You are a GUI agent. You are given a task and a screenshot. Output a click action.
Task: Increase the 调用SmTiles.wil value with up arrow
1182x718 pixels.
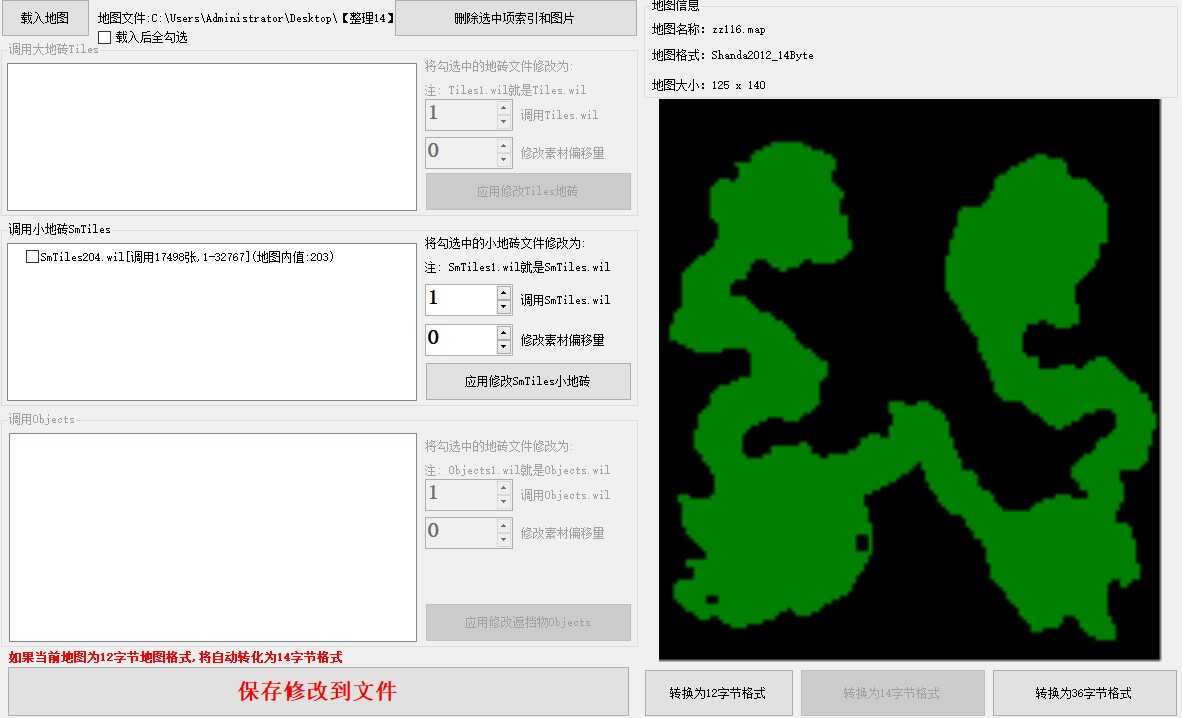504,292
